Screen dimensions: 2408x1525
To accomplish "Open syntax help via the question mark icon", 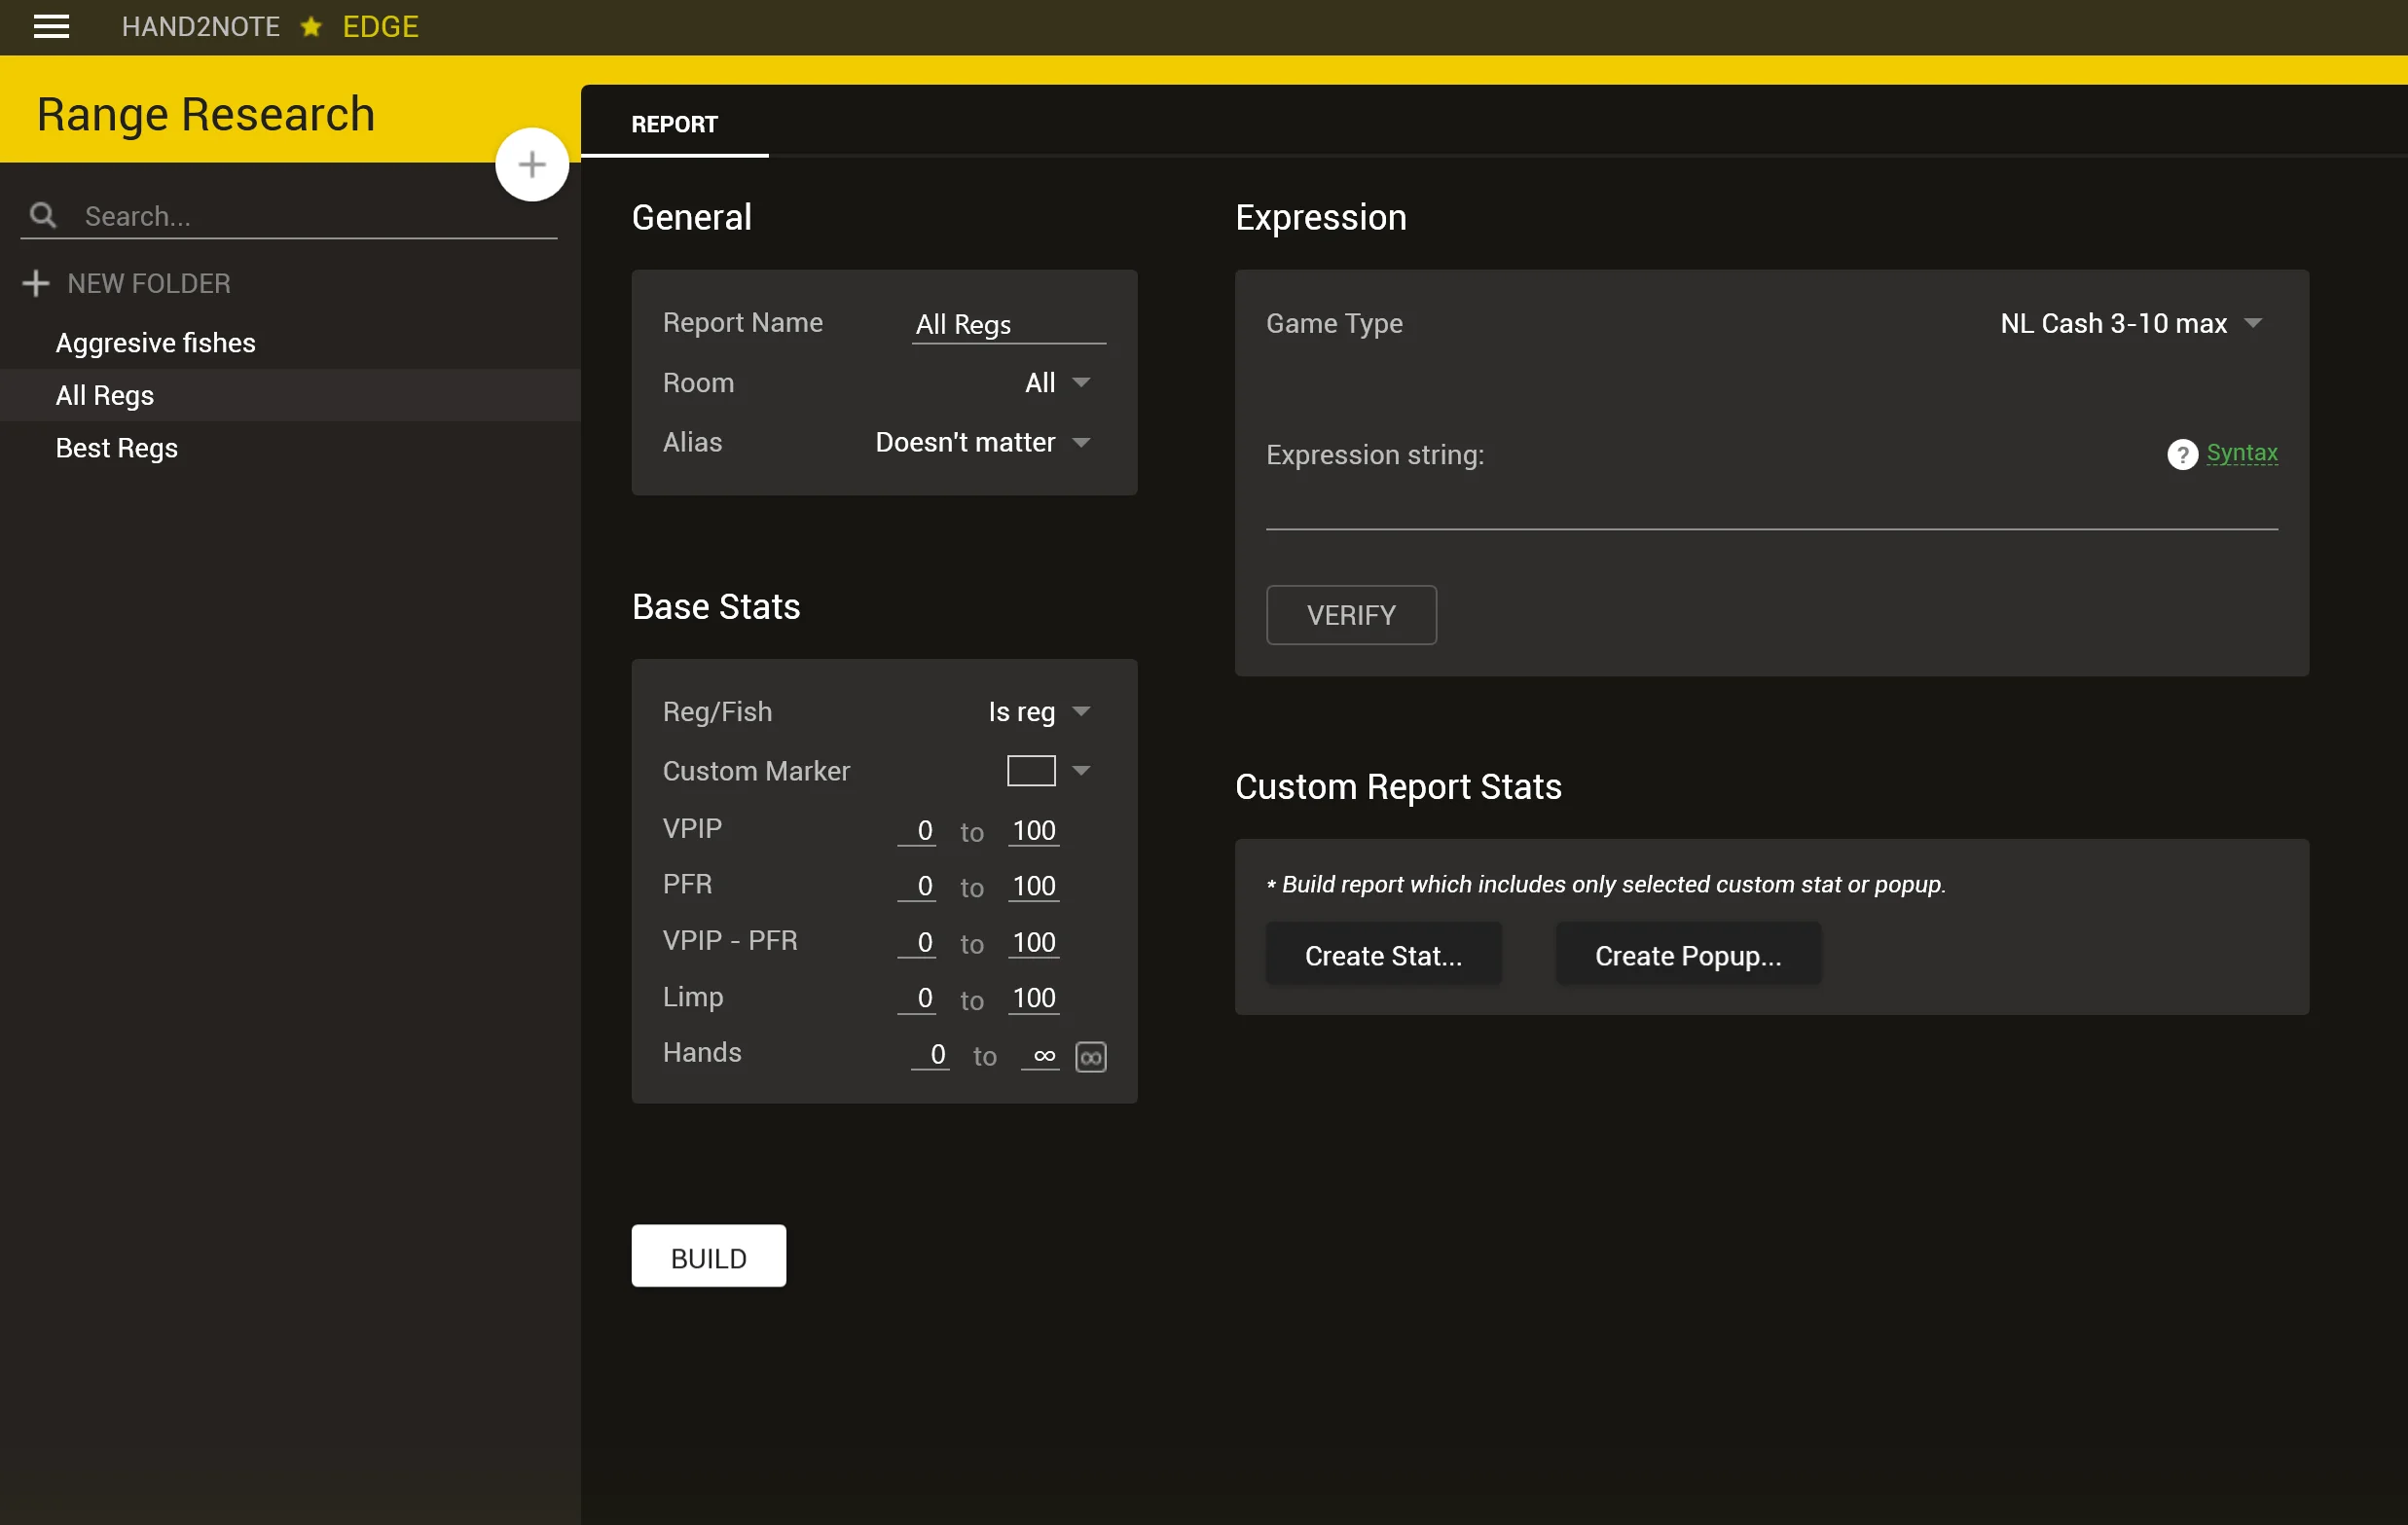I will [x=2182, y=454].
